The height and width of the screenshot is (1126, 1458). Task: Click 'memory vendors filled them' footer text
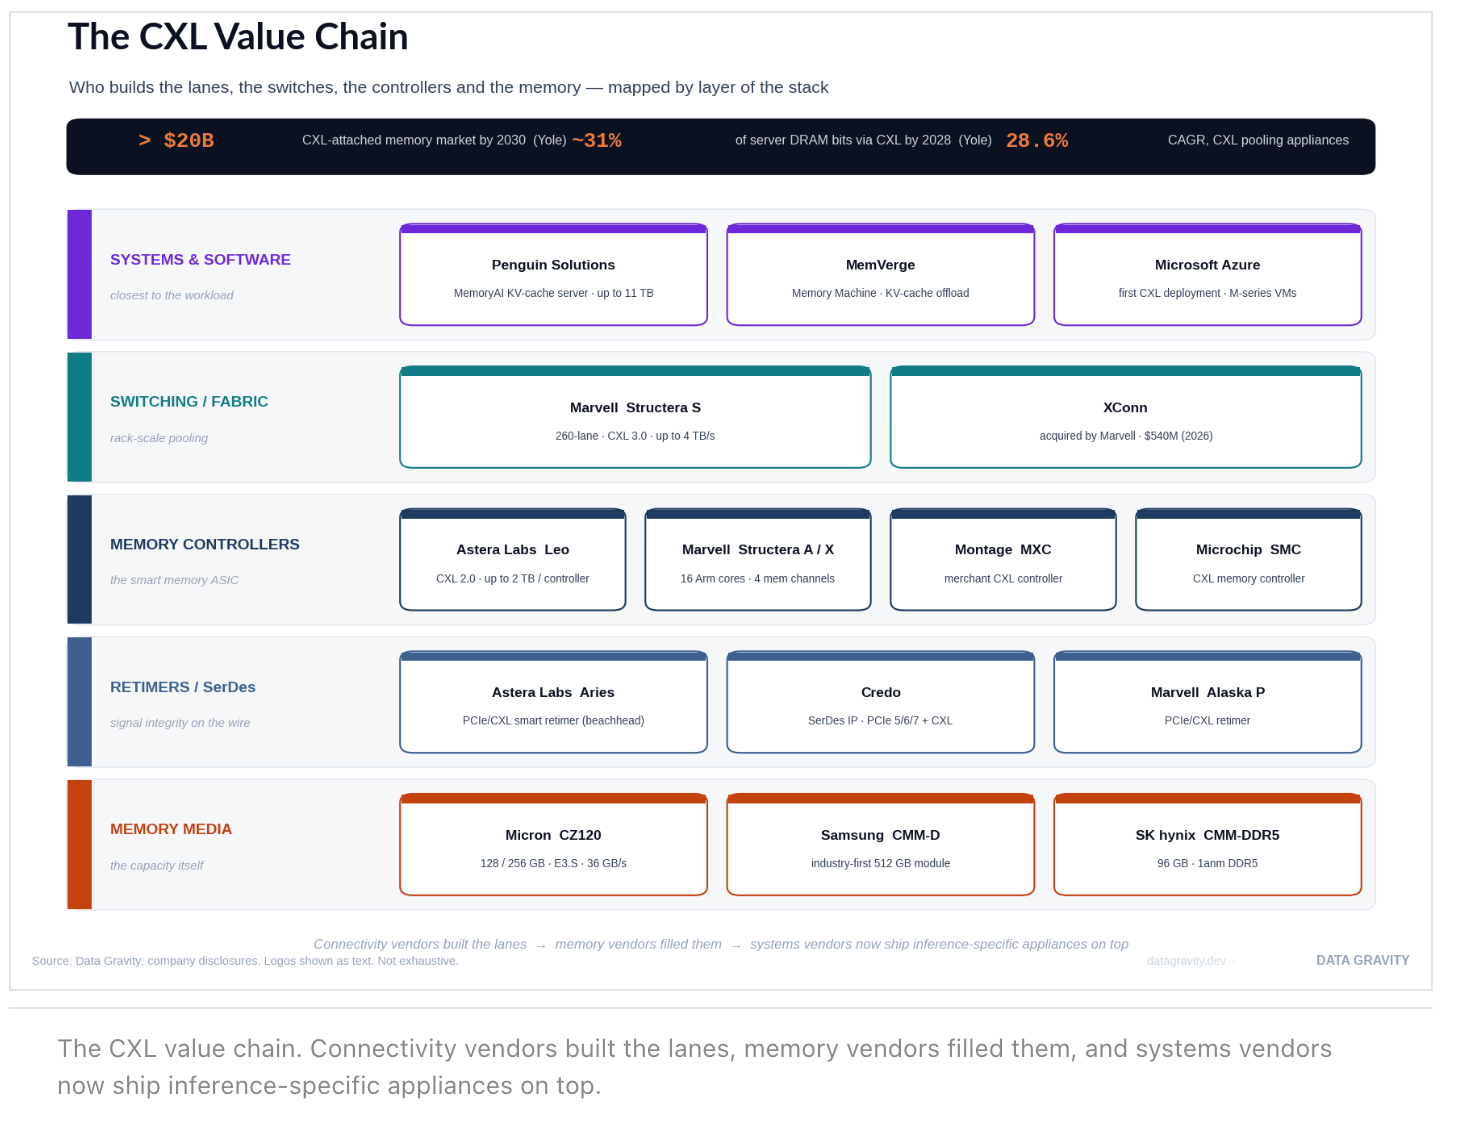(638, 944)
